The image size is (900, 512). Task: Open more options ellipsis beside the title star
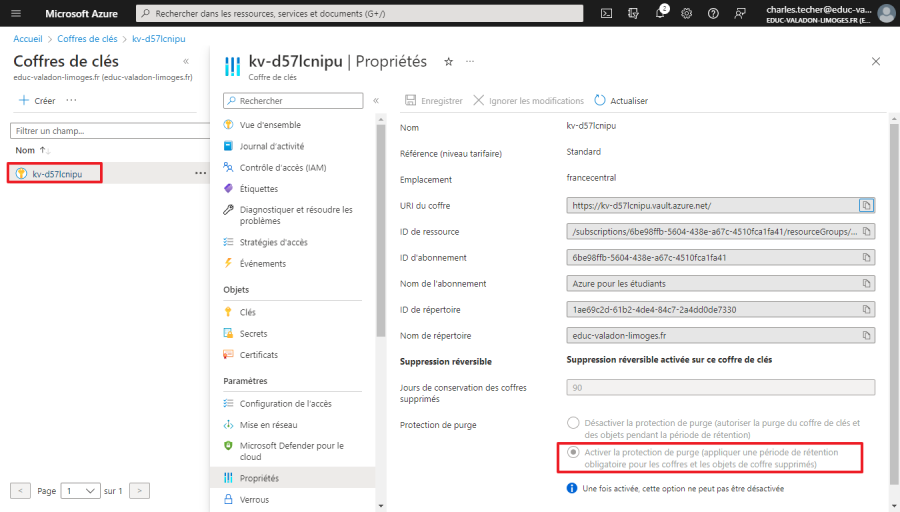pyautogui.click(x=470, y=61)
